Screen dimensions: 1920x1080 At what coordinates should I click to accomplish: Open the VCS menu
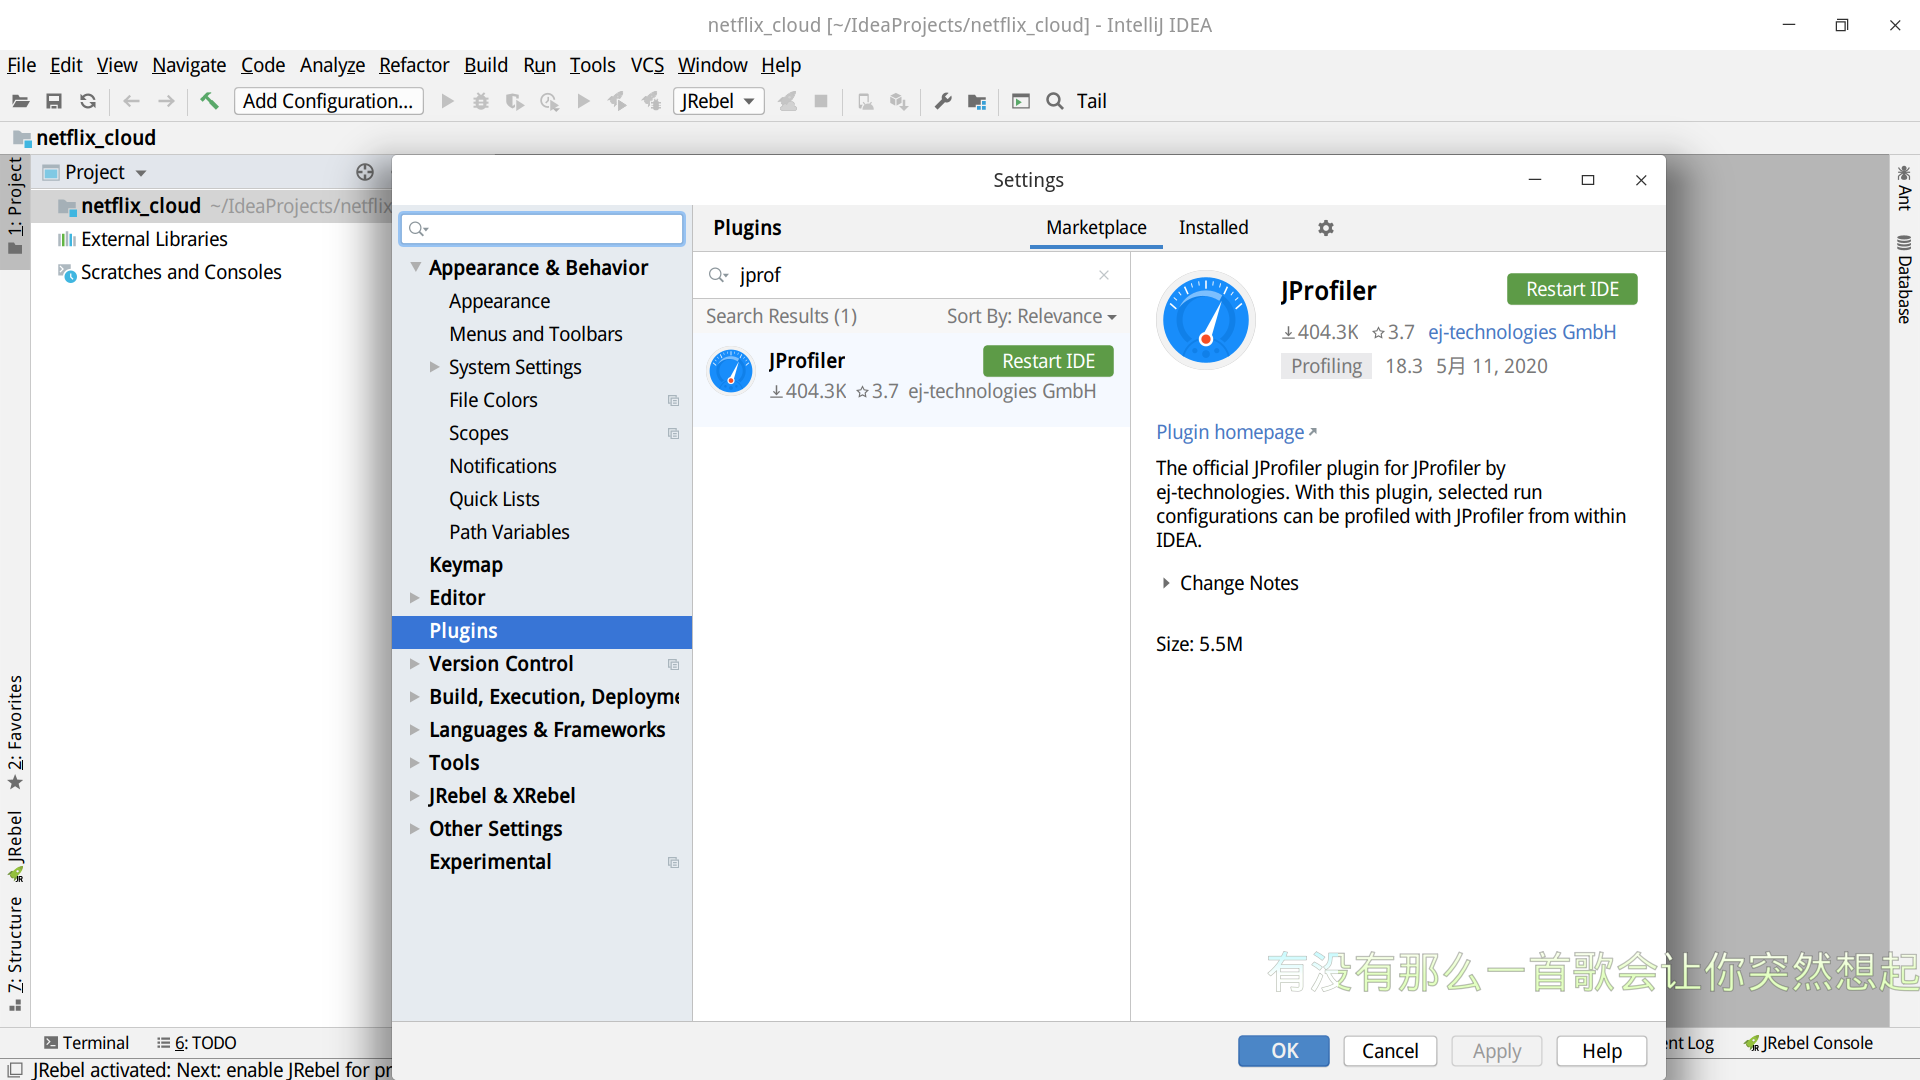click(647, 65)
